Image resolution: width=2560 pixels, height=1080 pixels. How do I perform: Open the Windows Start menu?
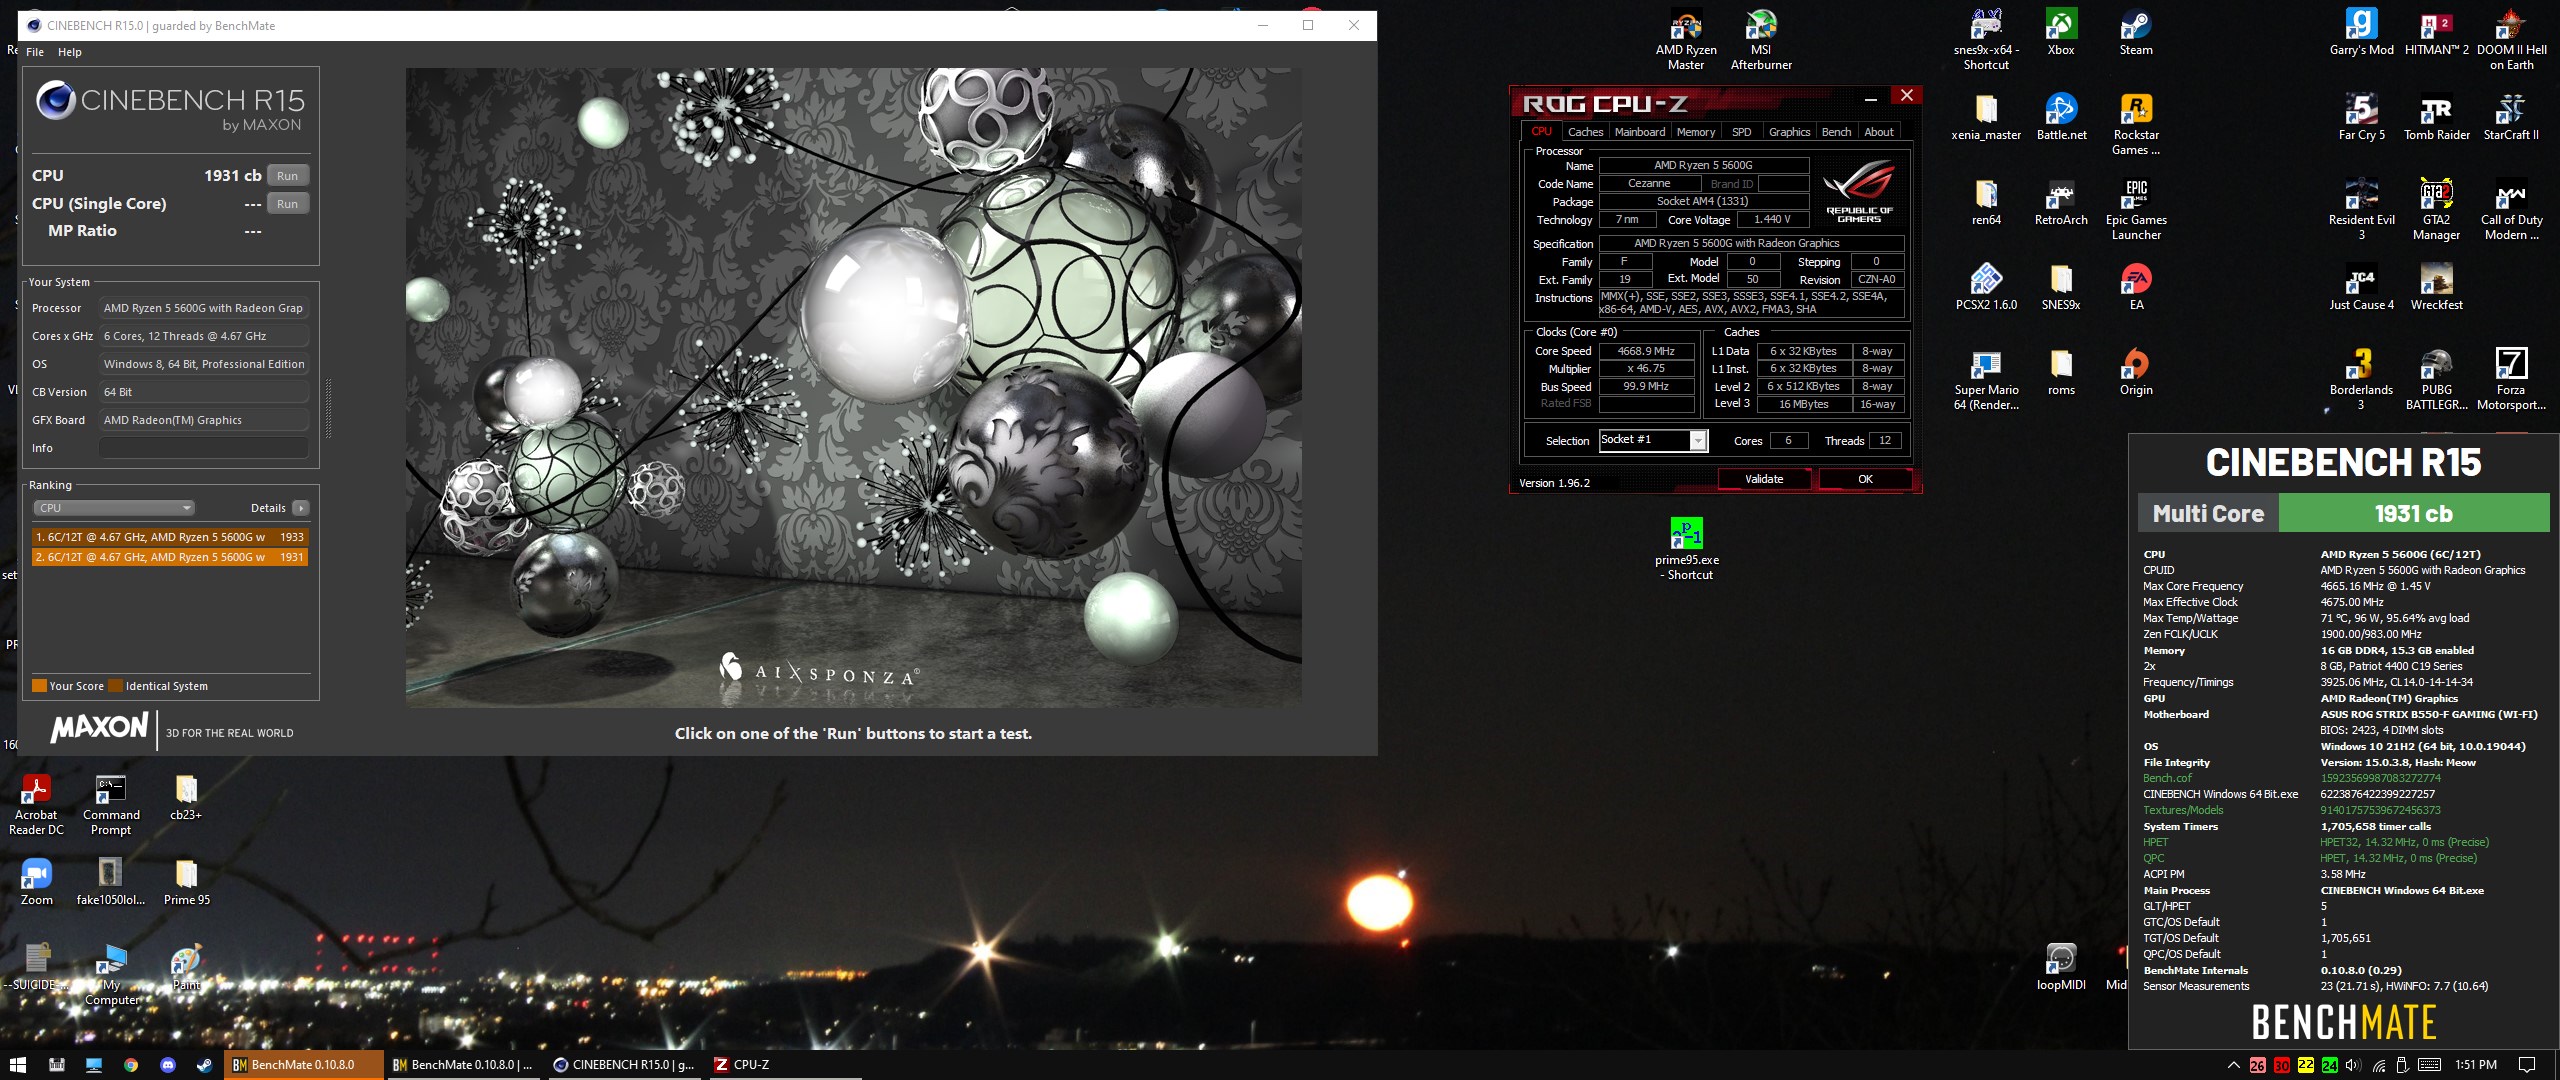(x=17, y=1065)
